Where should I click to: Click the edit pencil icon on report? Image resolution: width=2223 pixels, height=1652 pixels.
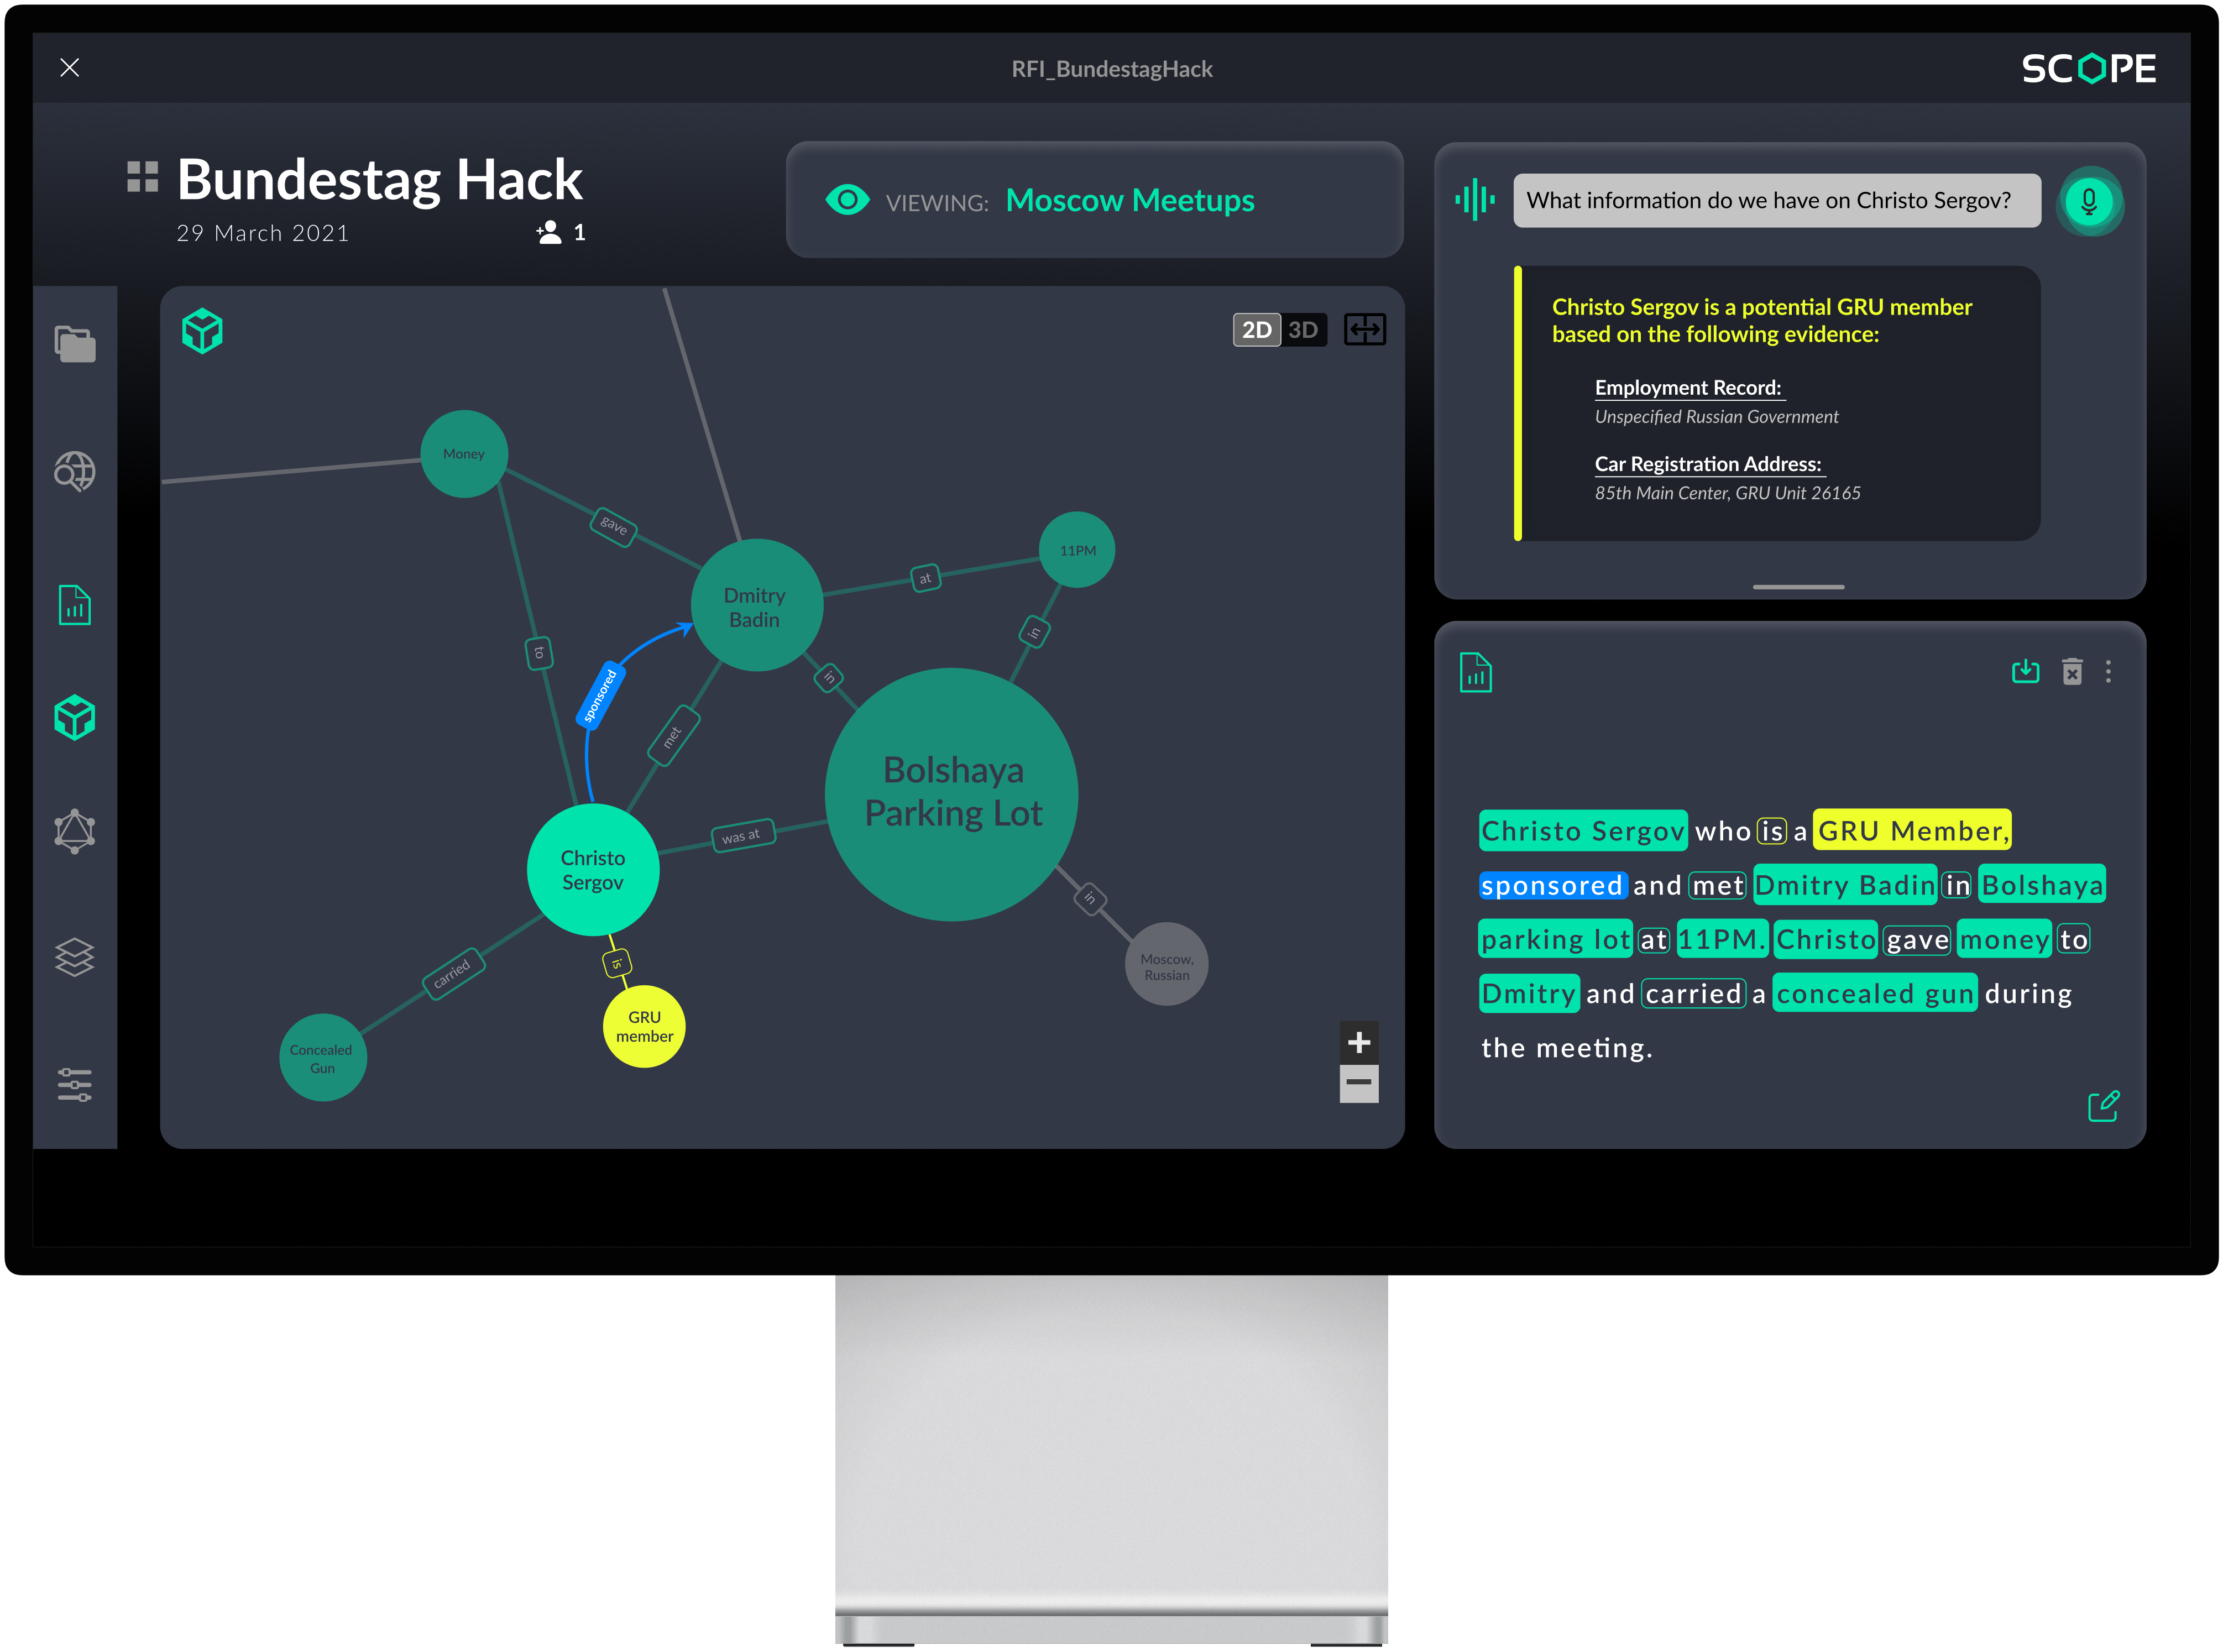coord(2103,1106)
